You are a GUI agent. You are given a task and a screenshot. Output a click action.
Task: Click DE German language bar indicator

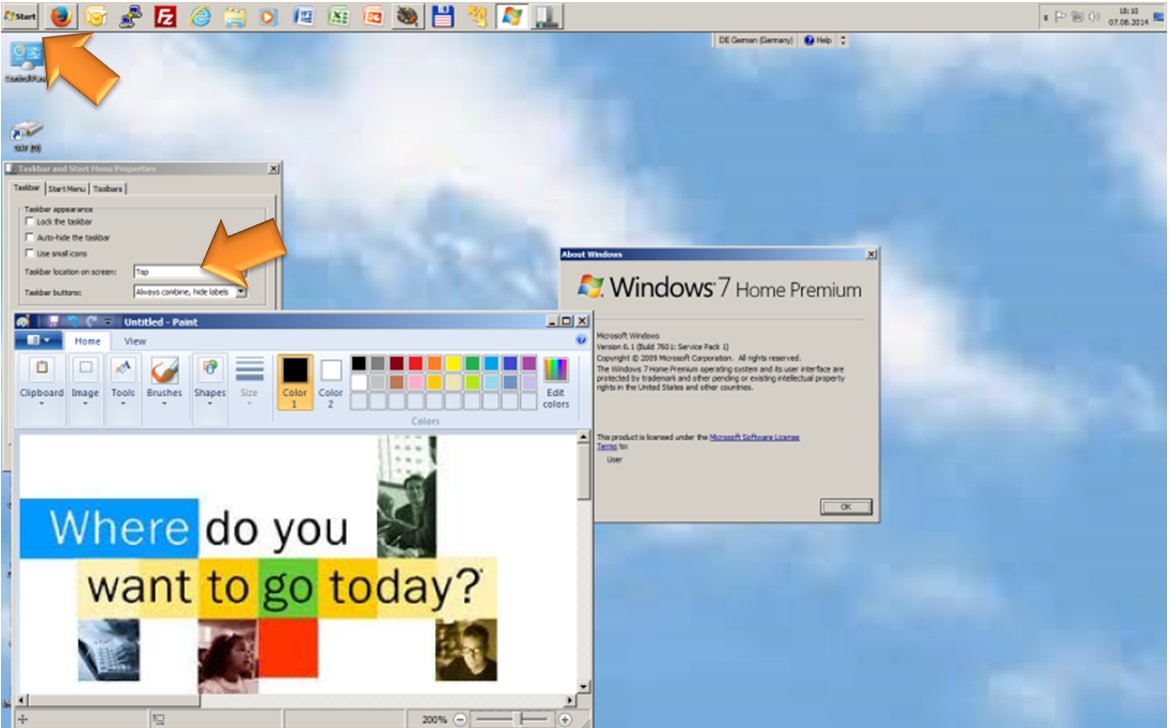[755, 40]
